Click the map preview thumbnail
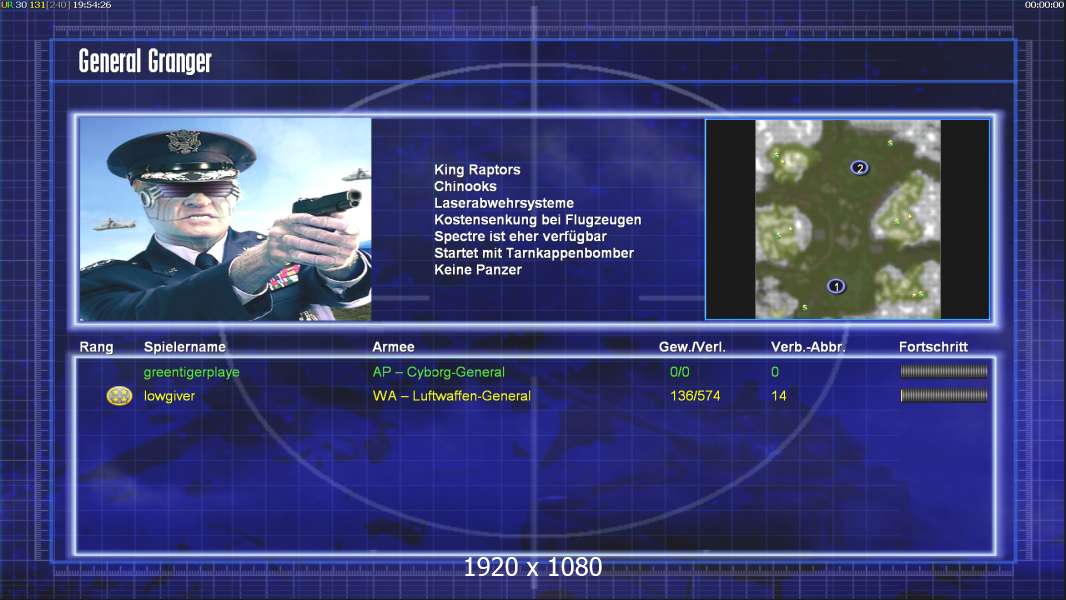The height and width of the screenshot is (600, 1066). 848,219
